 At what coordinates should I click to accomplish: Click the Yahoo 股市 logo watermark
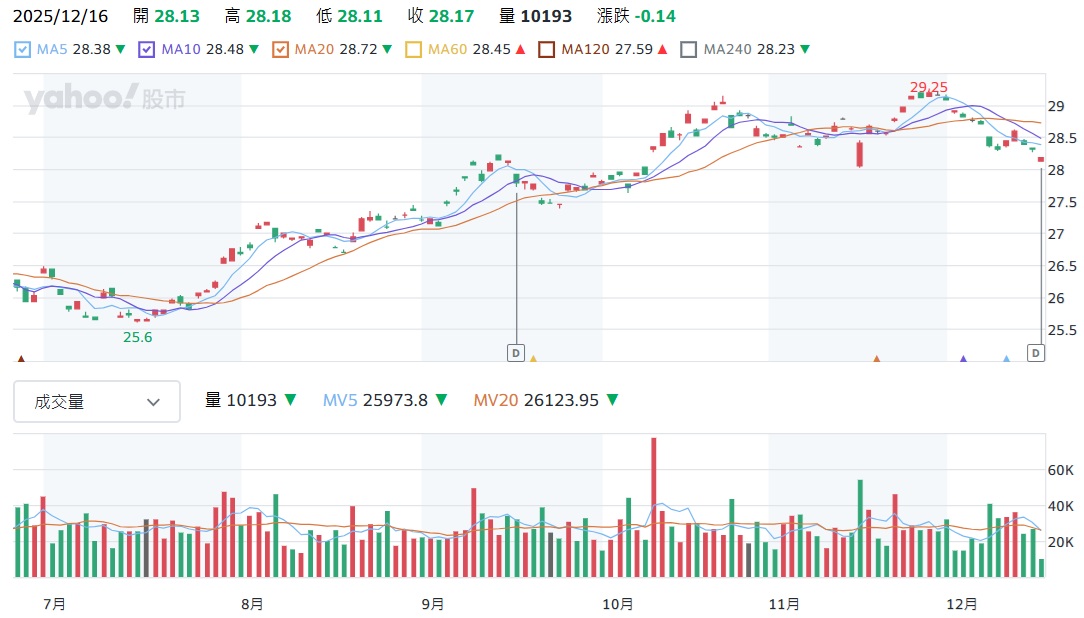pyautogui.click(x=105, y=98)
